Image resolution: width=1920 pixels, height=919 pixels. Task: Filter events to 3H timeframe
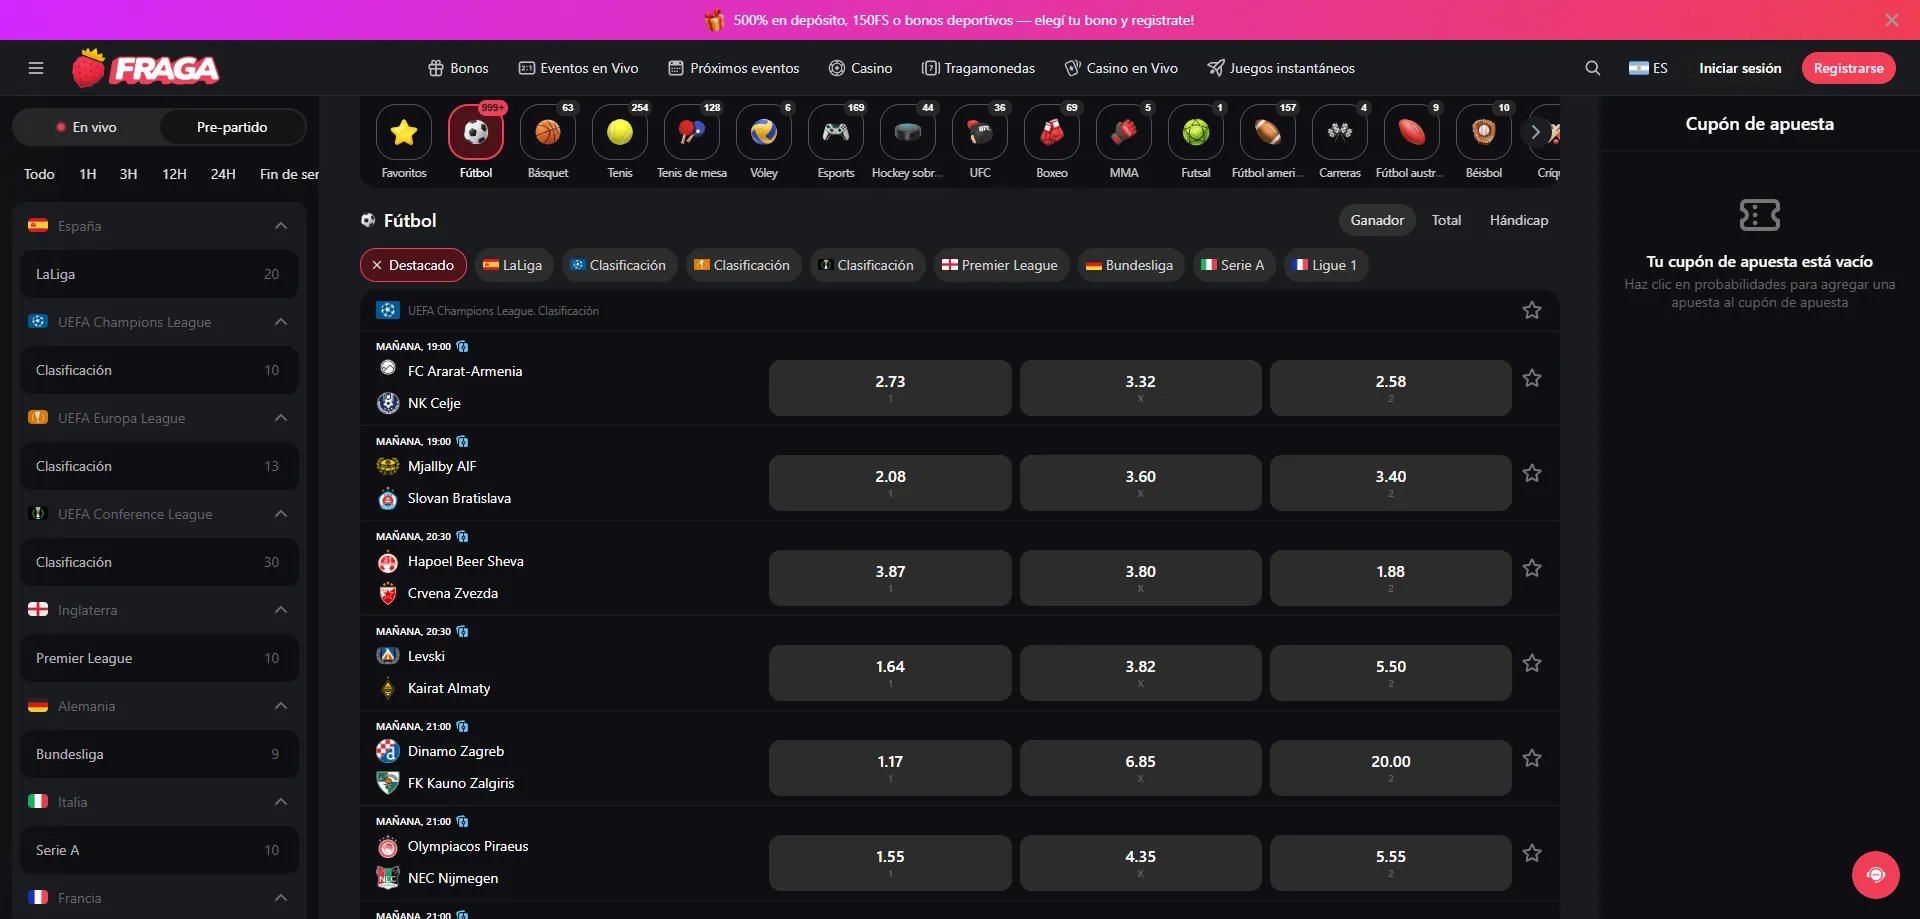pyautogui.click(x=128, y=174)
